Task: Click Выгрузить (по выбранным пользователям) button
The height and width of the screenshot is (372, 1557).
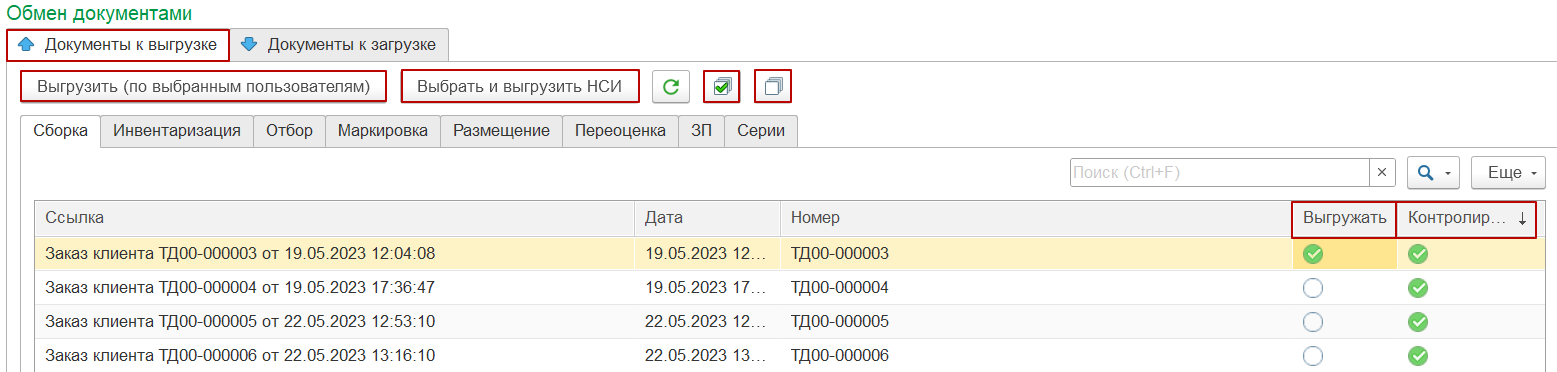Action: (x=203, y=87)
